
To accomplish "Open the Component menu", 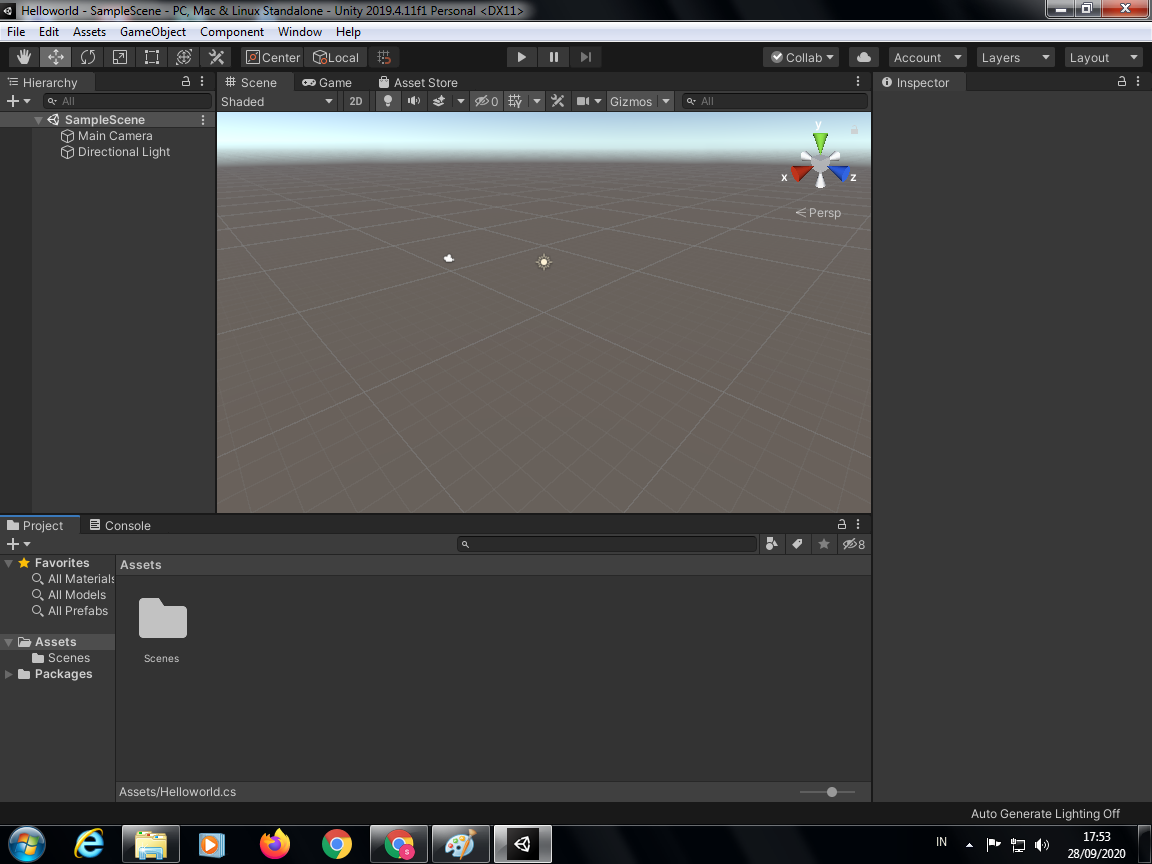I will [x=232, y=32].
